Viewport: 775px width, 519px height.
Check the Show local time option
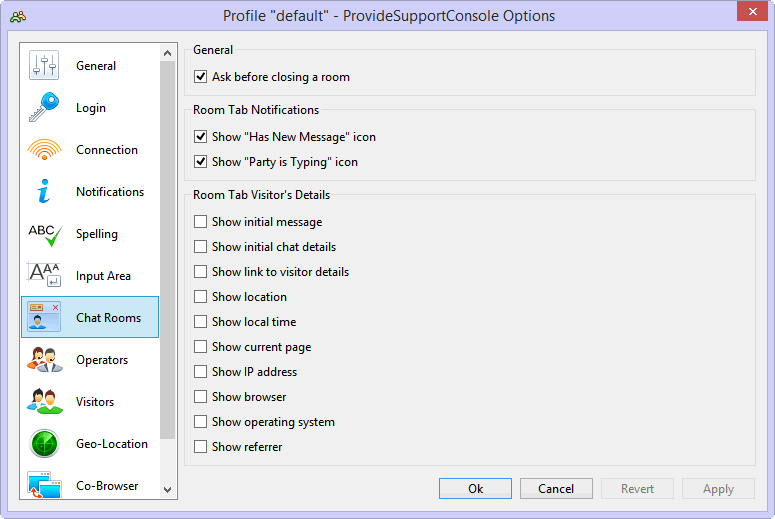pyautogui.click(x=200, y=321)
